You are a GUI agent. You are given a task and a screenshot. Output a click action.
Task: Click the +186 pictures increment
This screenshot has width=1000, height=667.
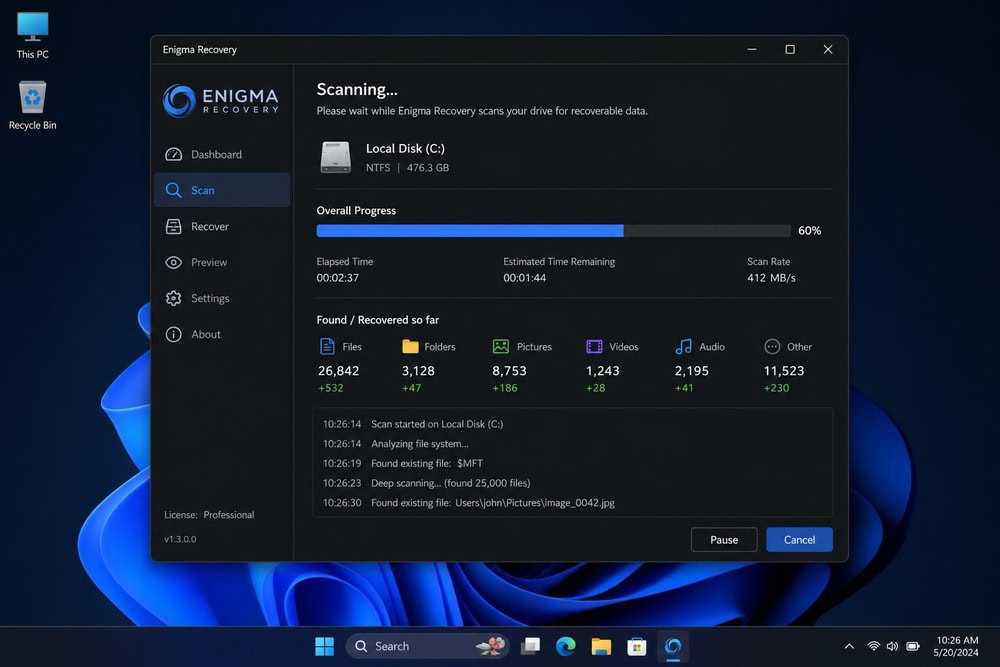click(504, 388)
